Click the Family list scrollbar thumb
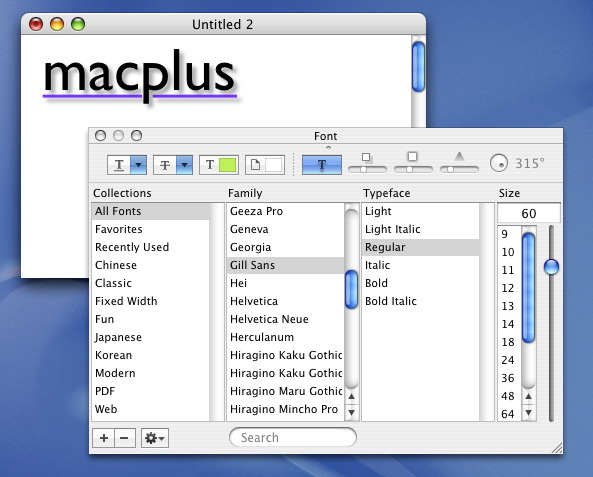593x477 pixels. 351,289
